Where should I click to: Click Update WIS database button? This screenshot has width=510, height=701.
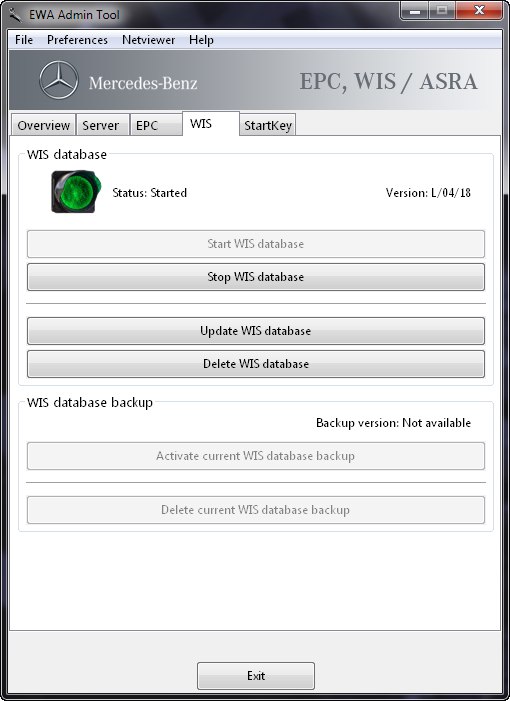point(256,331)
